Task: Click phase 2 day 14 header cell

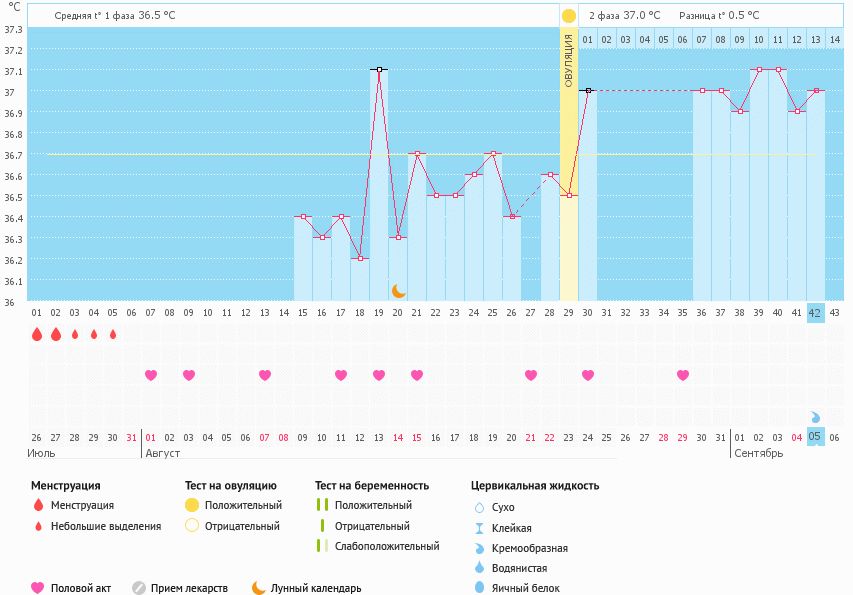Action: 835,40
